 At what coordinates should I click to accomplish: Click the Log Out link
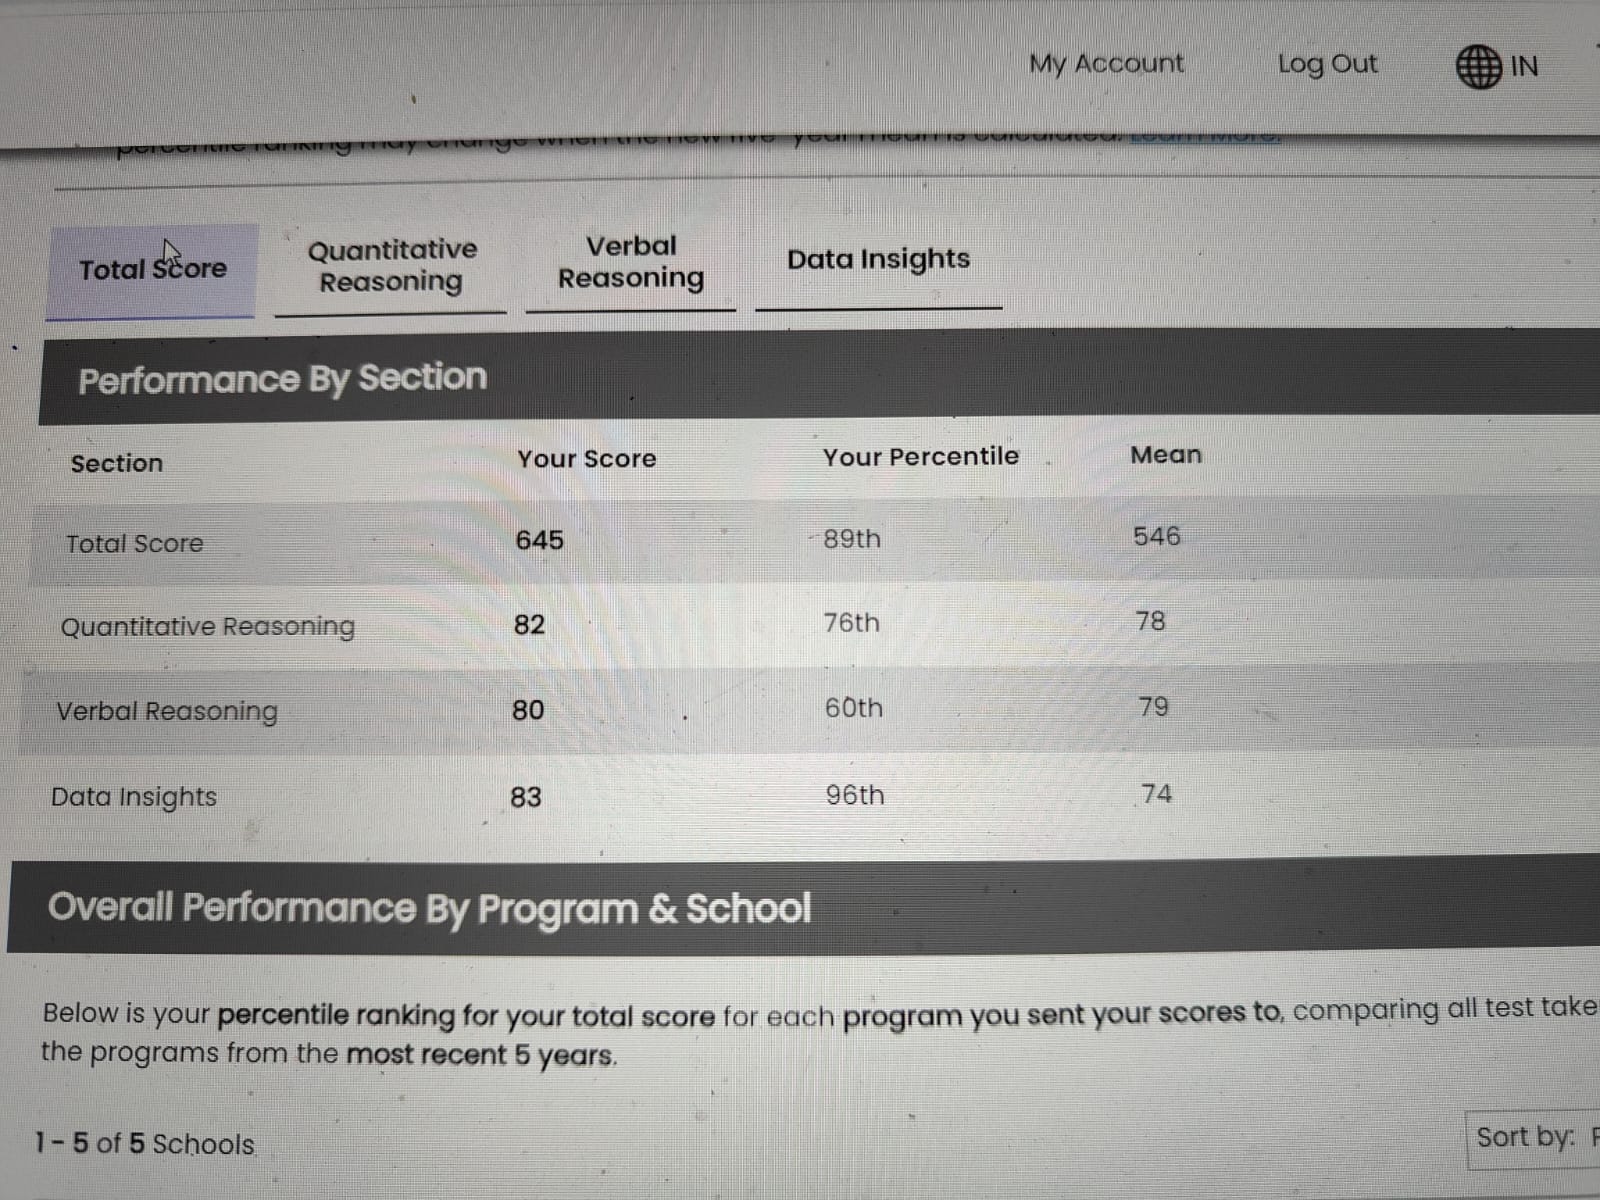tap(1327, 64)
